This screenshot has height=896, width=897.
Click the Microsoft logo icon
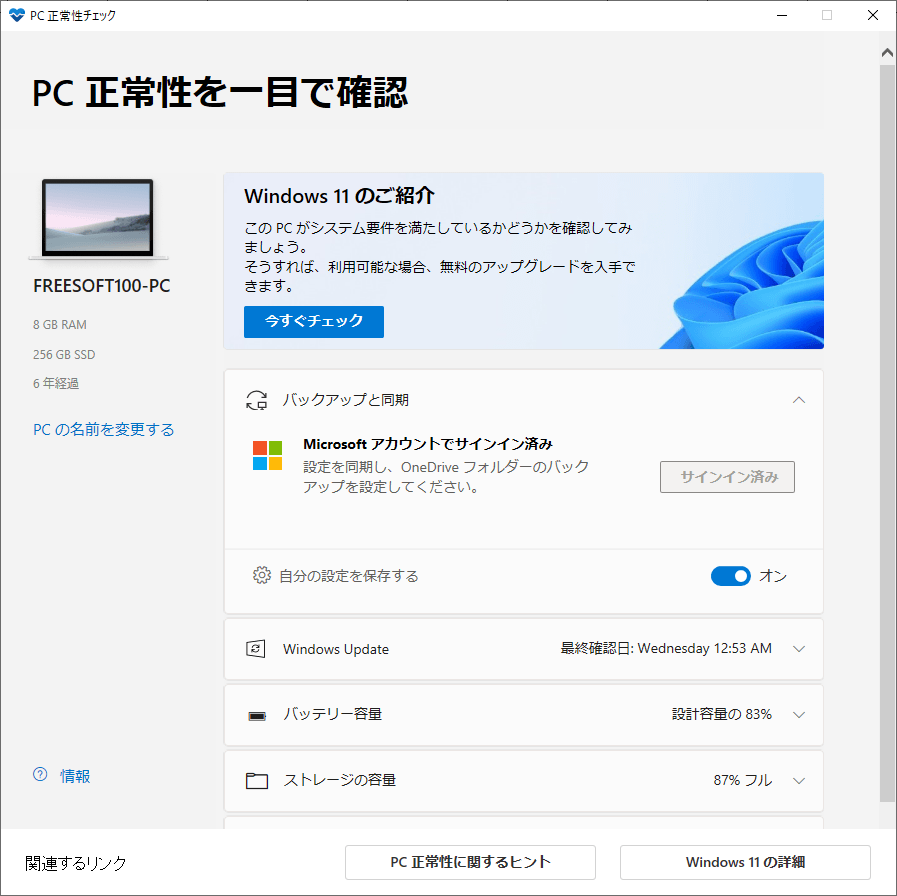coord(267,456)
